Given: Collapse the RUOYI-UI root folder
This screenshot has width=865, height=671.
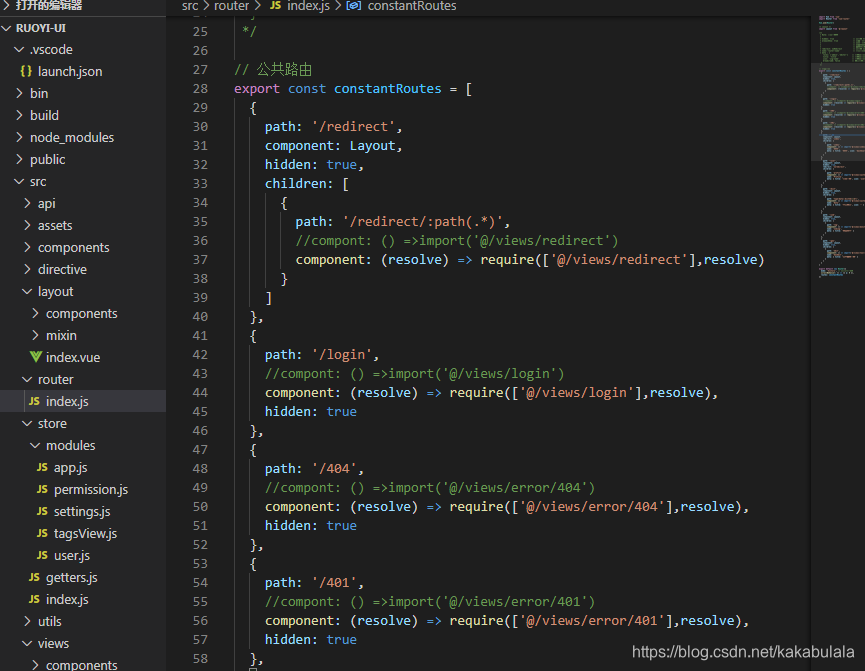Looking at the screenshot, I should 7,28.
